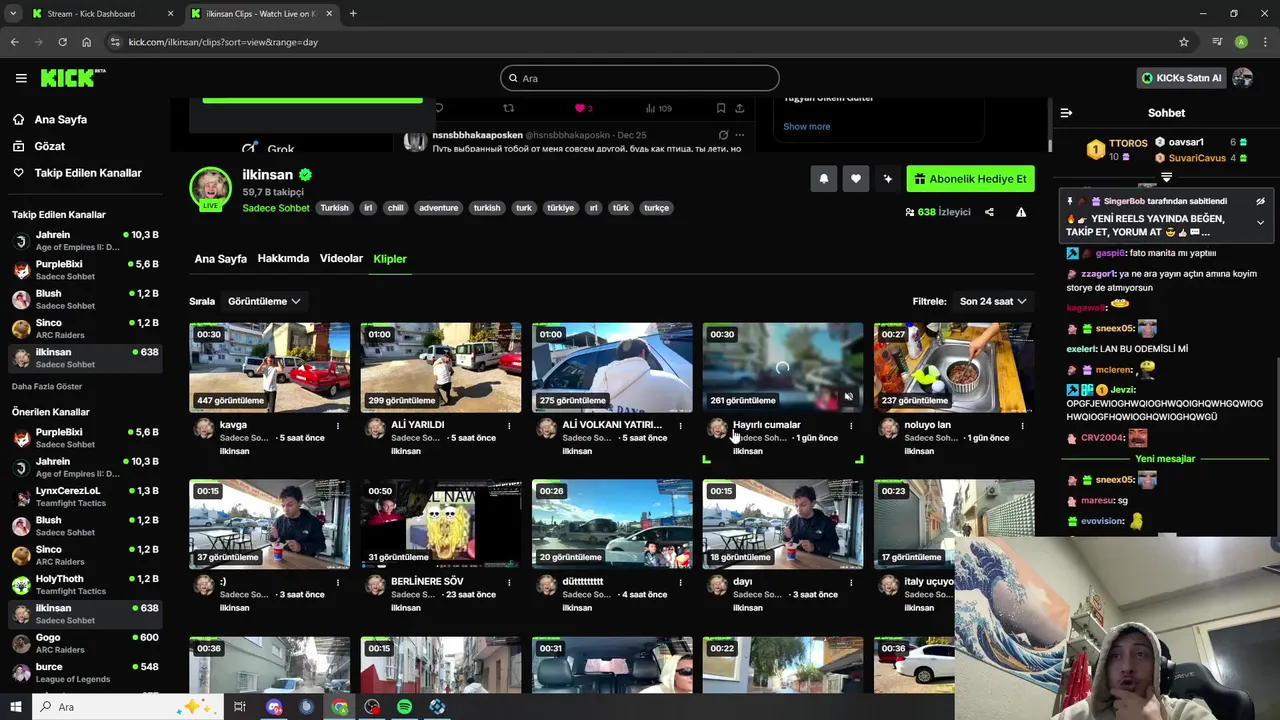Open Task View on the taskbar
Image resolution: width=1280 pixels, height=720 pixels.
tap(240, 707)
